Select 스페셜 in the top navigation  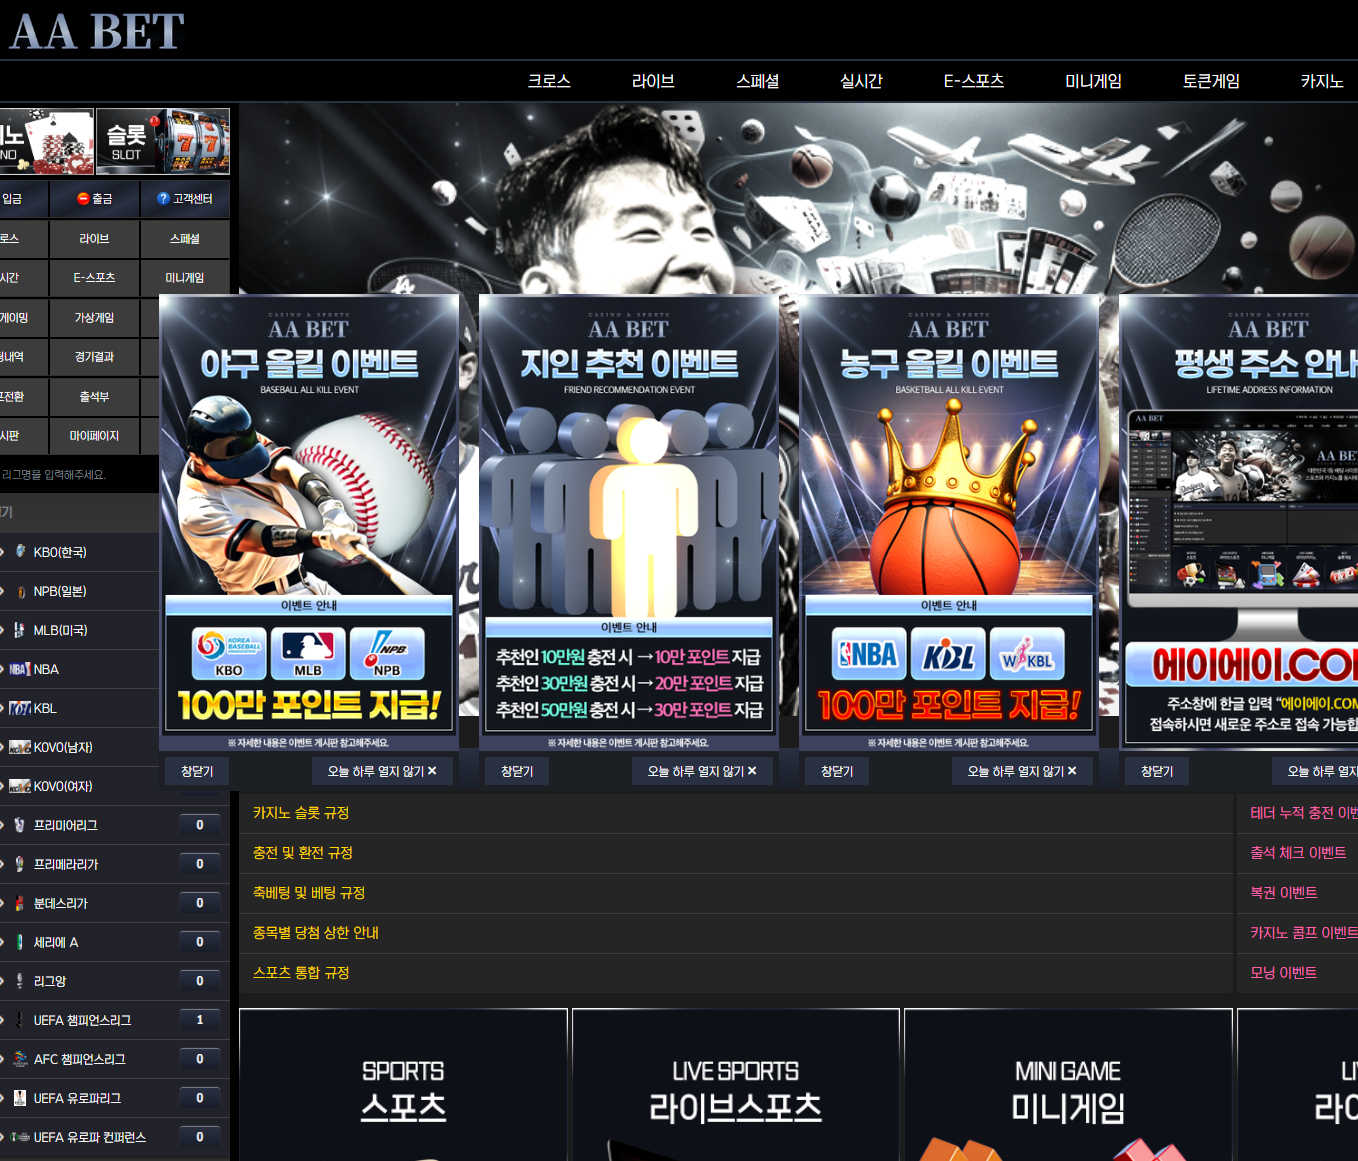click(x=758, y=82)
